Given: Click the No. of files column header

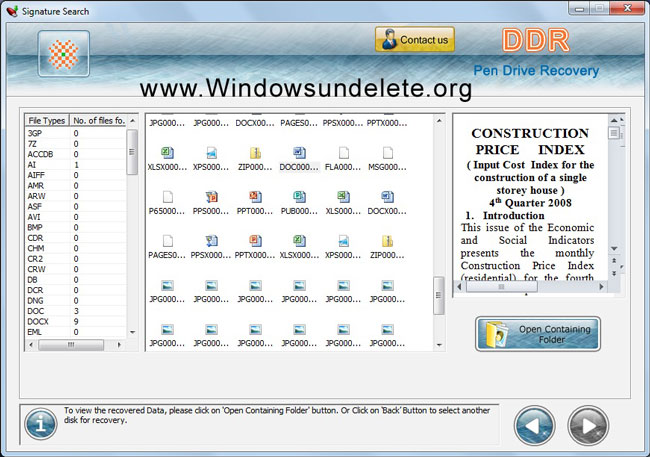Looking at the screenshot, I should click(x=98, y=120).
